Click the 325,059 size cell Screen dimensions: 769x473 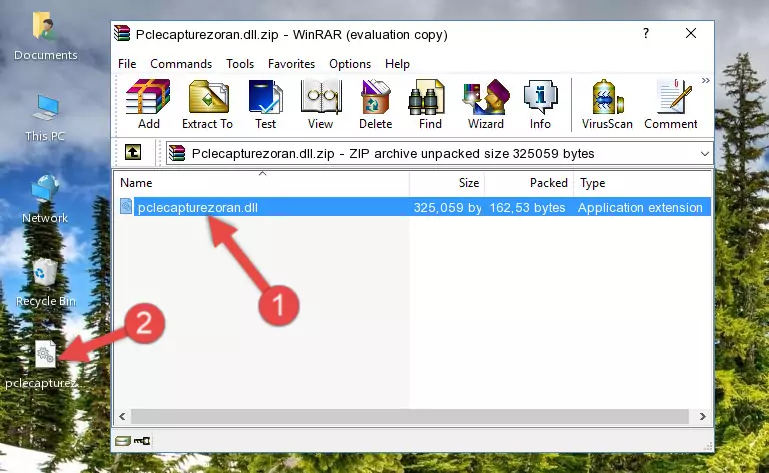[x=447, y=208]
